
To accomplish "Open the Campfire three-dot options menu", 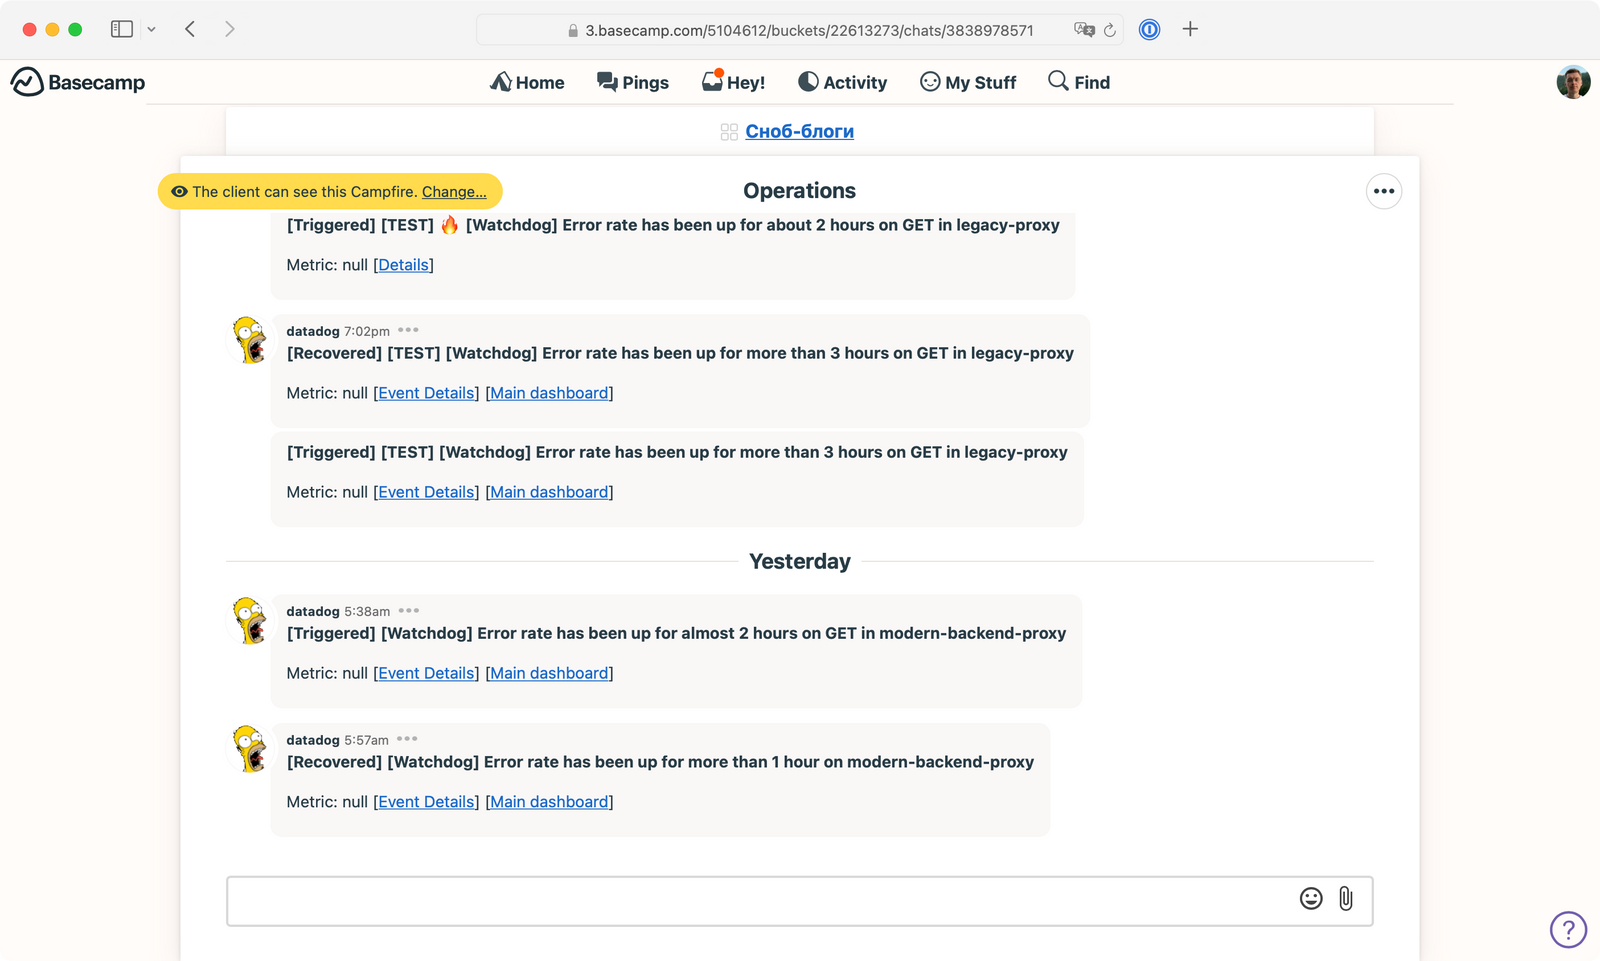I will (x=1383, y=191).
